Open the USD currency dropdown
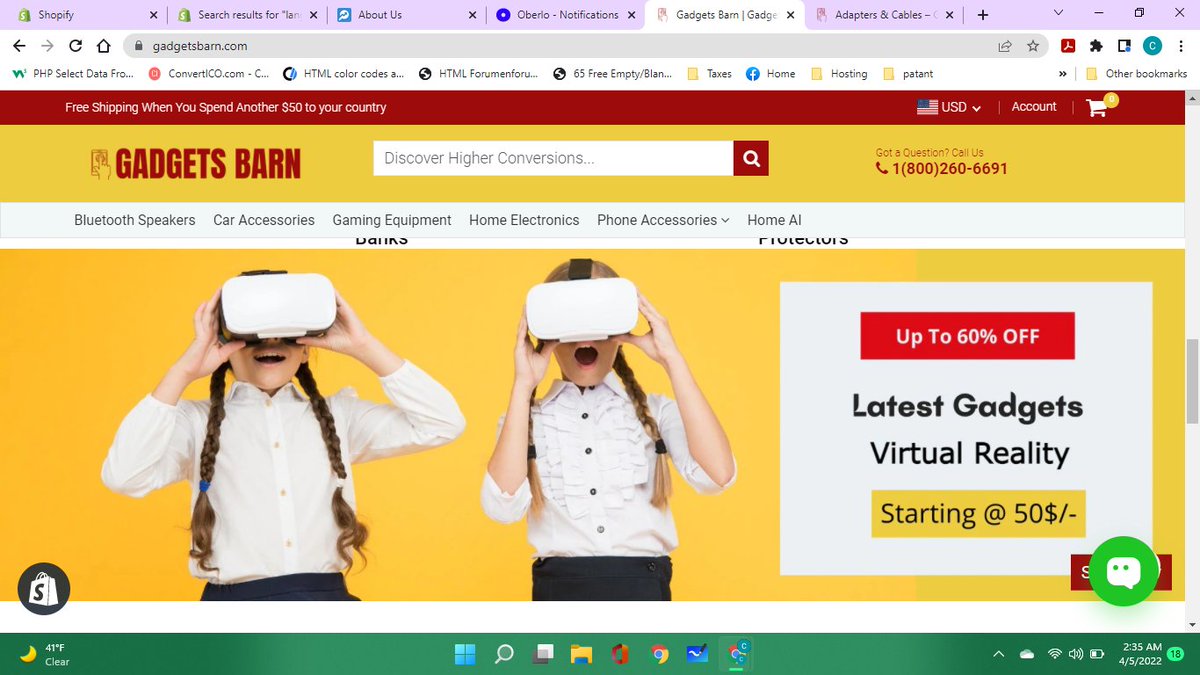Image resolution: width=1200 pixels, height=675 pixels. click(949, 107)
